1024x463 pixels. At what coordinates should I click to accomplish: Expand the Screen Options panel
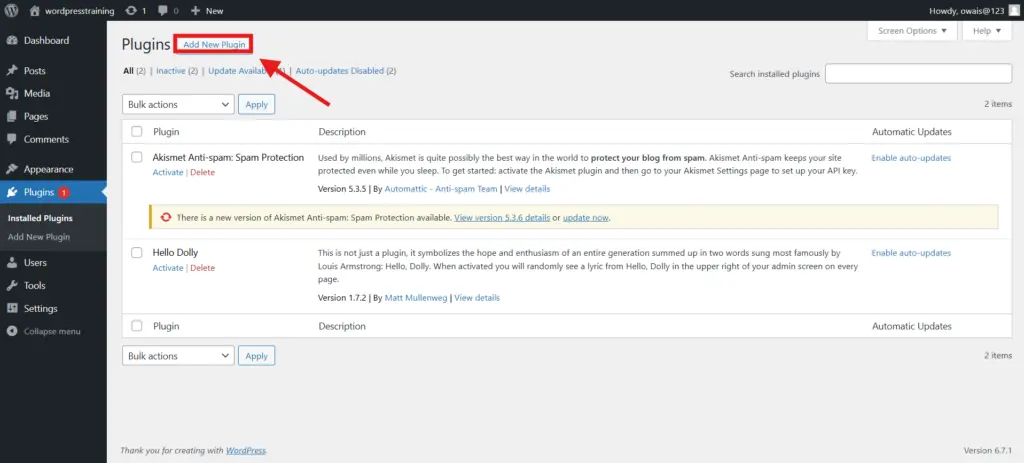[912, 31]
